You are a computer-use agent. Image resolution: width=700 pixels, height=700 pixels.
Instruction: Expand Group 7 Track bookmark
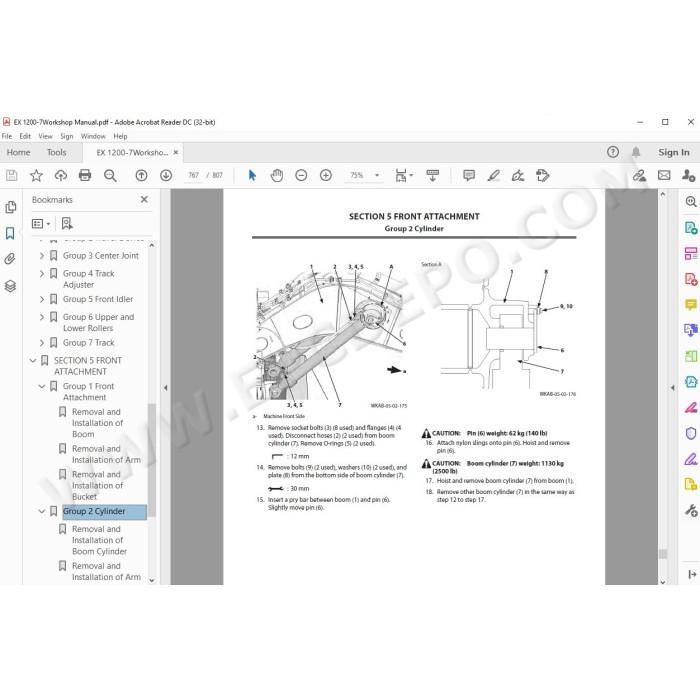point(42,343)
